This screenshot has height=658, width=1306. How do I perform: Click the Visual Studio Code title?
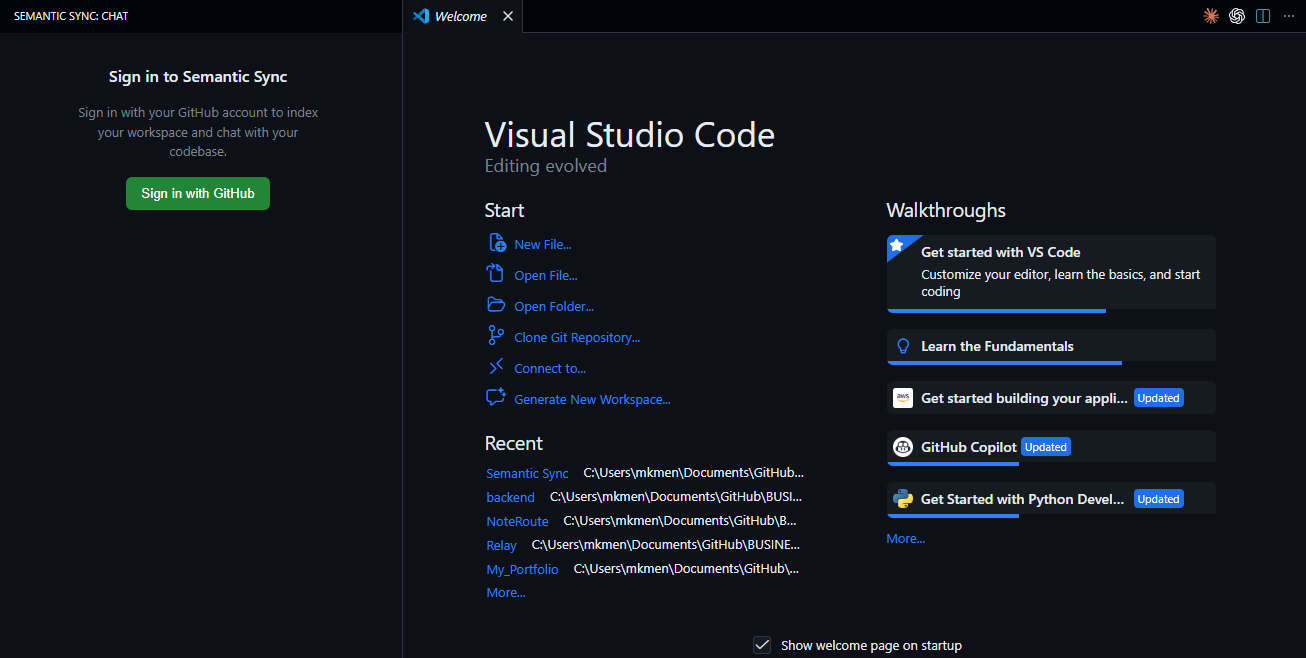tap(630, 135)
